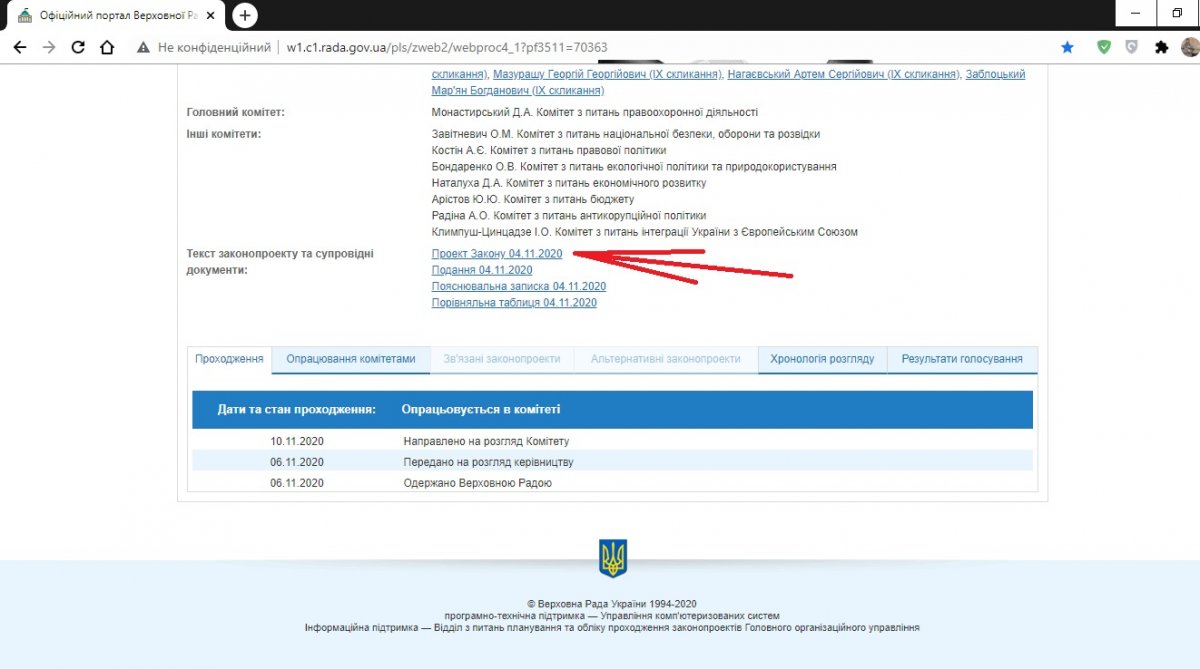Open the Хронологія розгляду tab

coord(823,359)
